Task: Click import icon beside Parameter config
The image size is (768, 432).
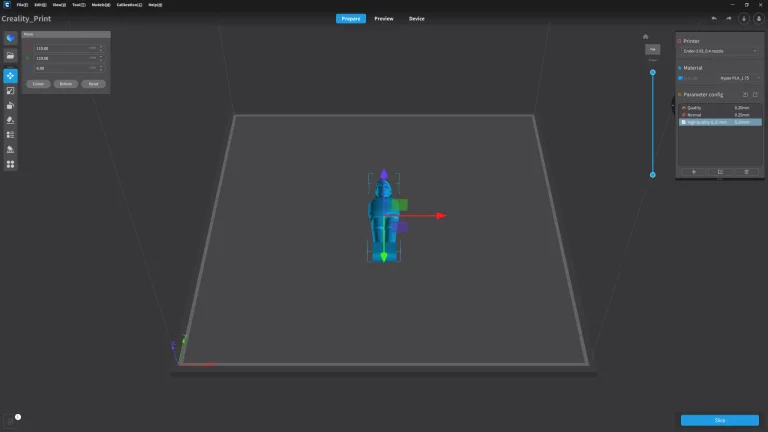Action: 745,95
